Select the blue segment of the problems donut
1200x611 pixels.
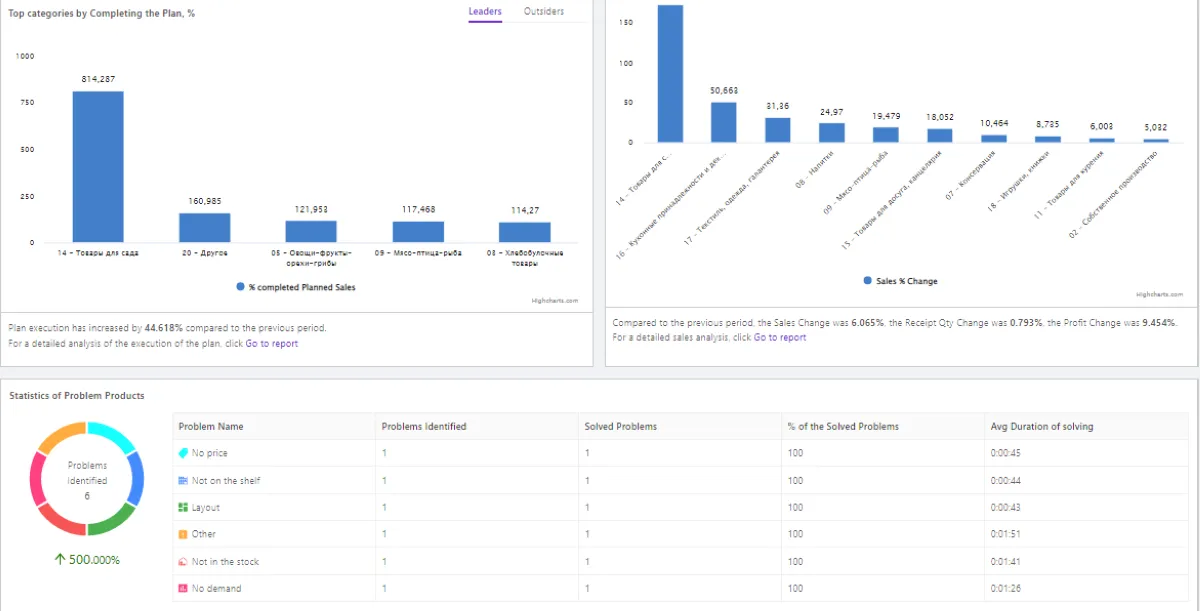point(136,478)
